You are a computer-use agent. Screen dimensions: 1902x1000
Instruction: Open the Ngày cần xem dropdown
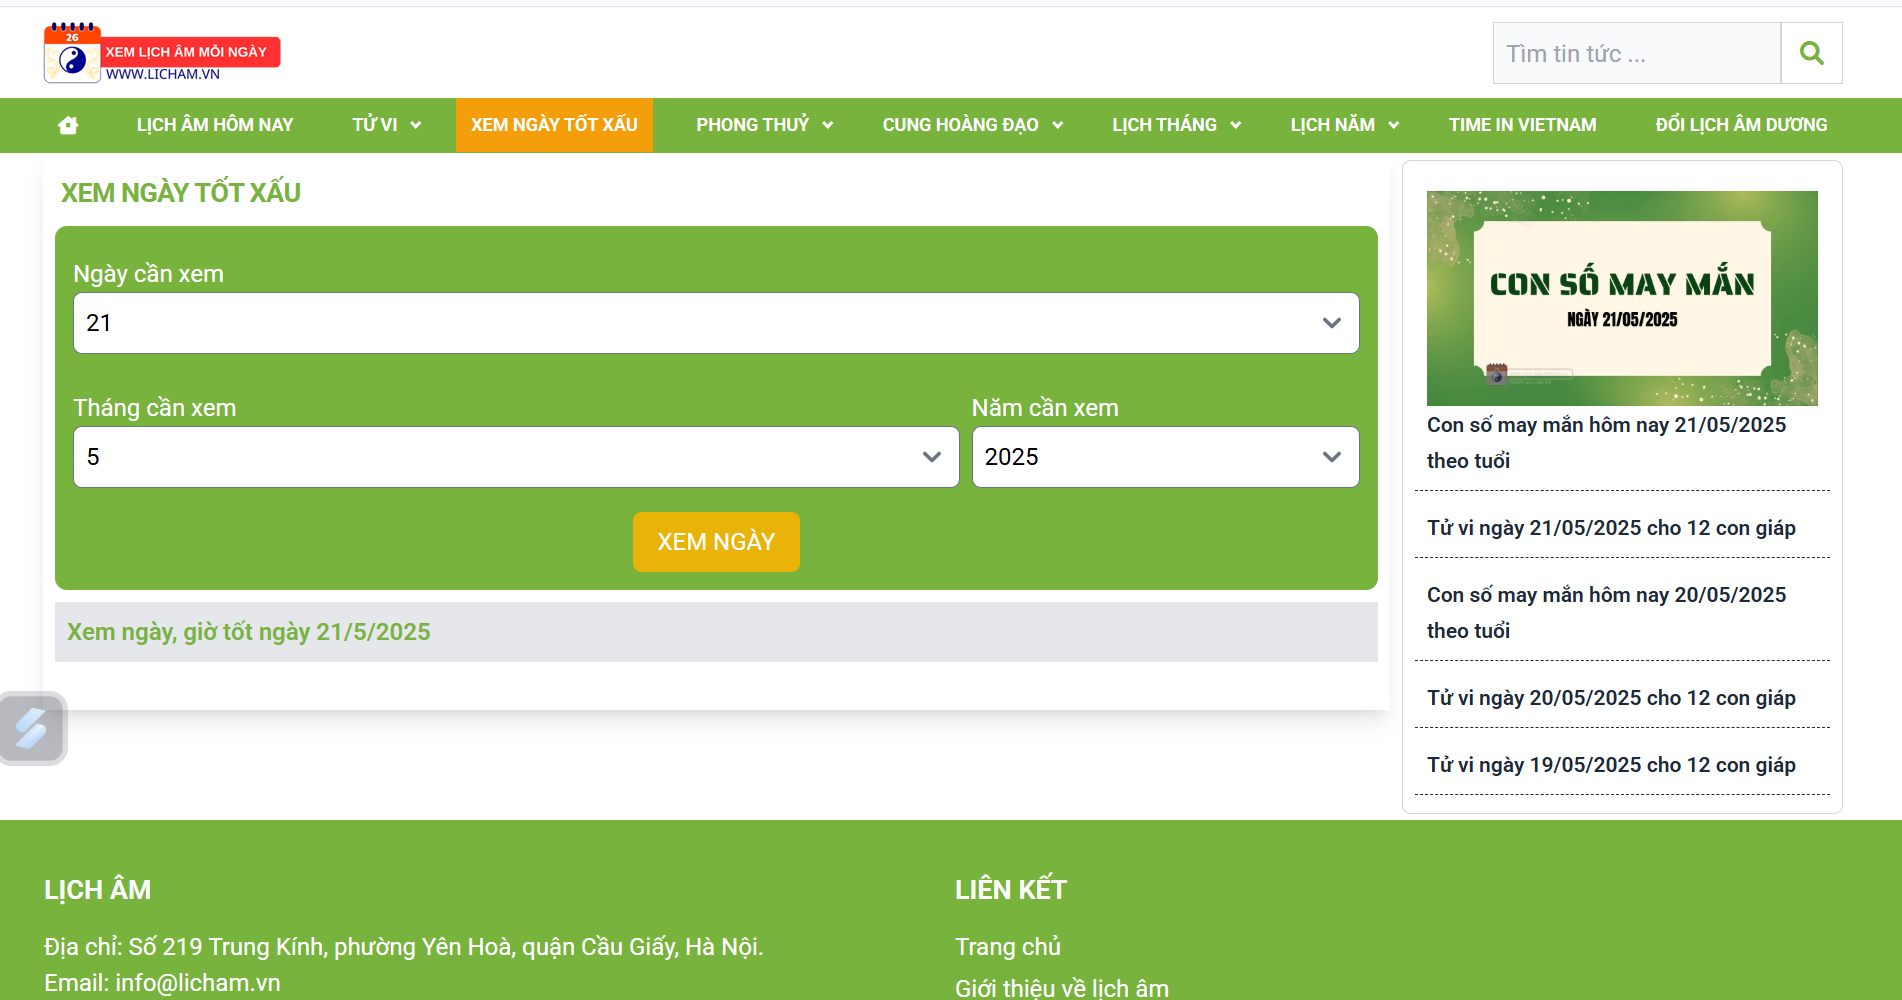(x=715, y=323)
